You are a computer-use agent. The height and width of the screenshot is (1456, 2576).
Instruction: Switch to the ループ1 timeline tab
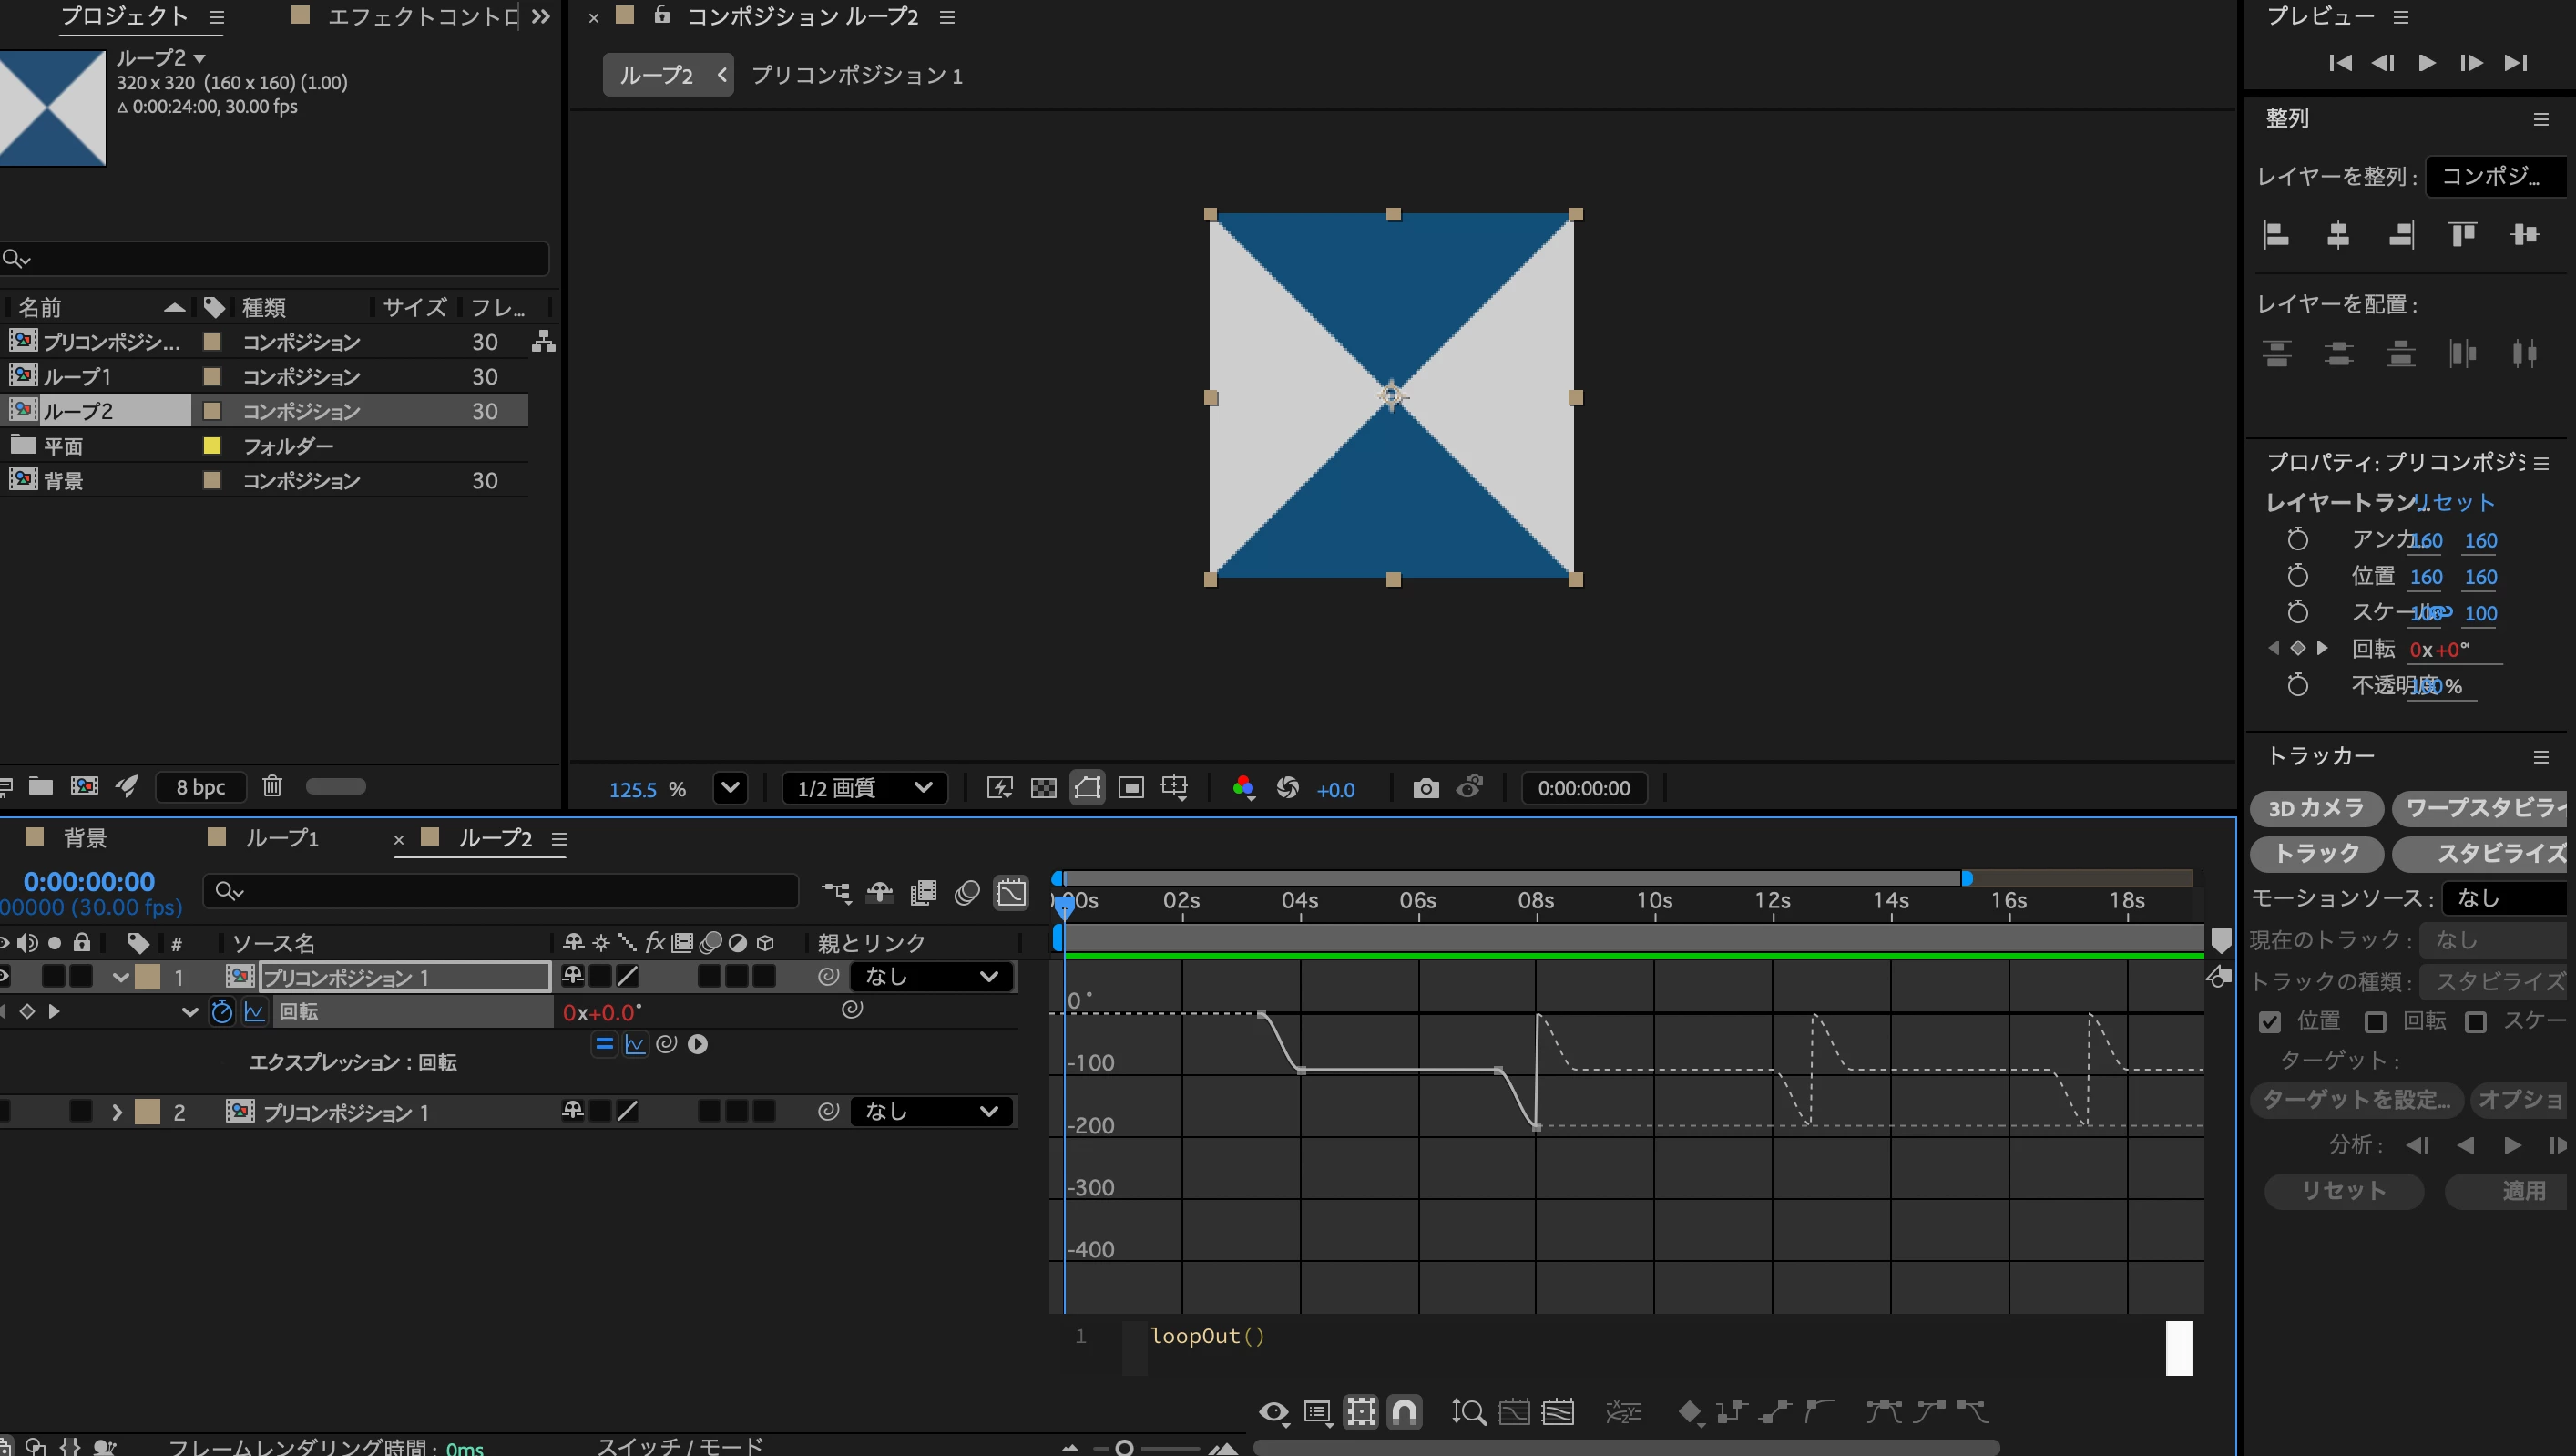tap(281, 838)
